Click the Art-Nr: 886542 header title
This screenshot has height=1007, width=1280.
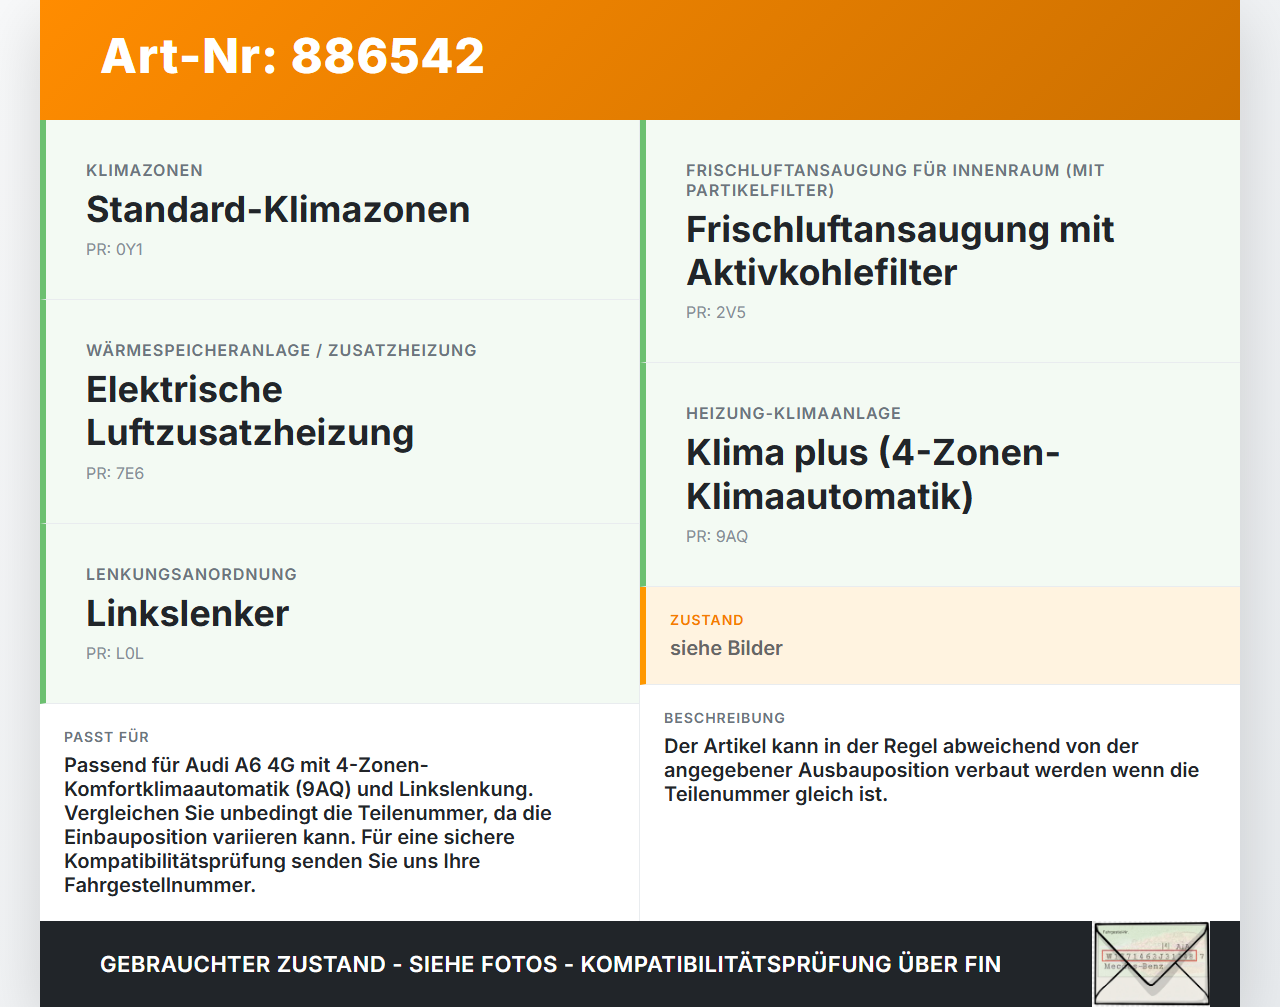click(292, 56)
